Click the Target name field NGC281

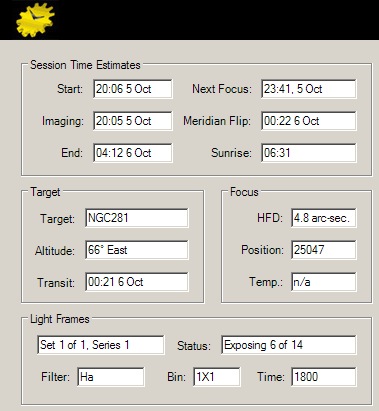[x=137, y=218]
